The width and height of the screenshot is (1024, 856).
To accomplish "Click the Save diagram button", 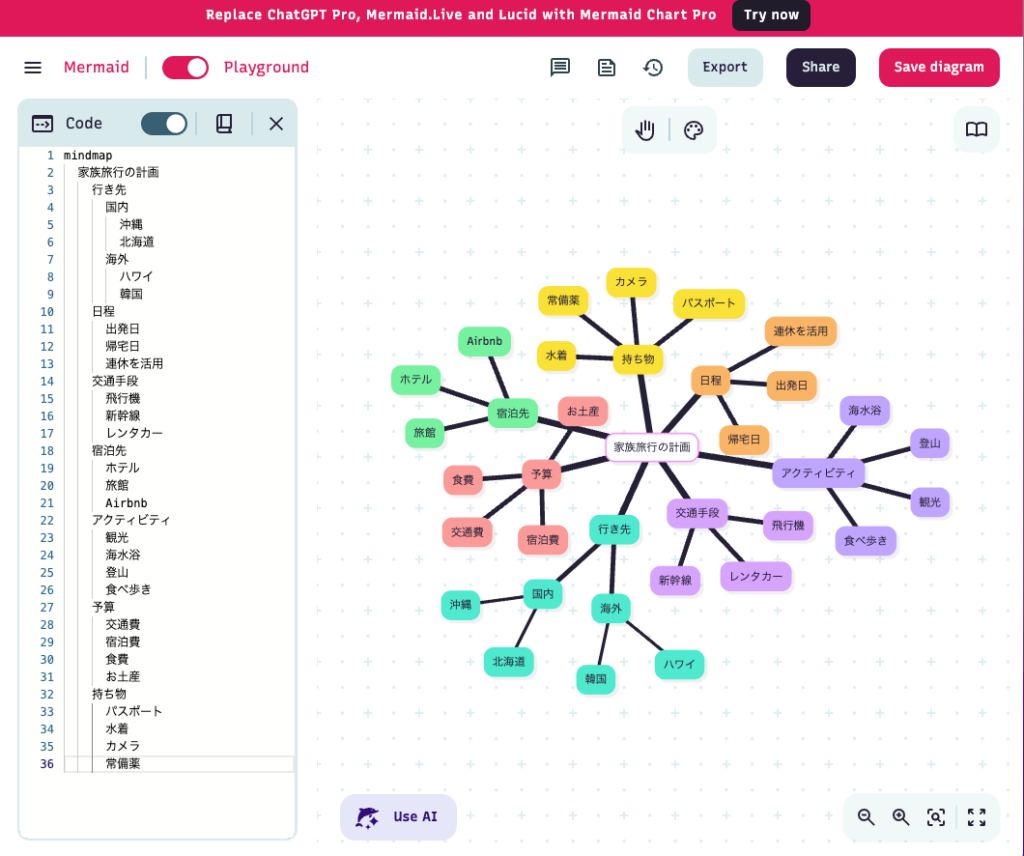I will click(x=938, y=67).
